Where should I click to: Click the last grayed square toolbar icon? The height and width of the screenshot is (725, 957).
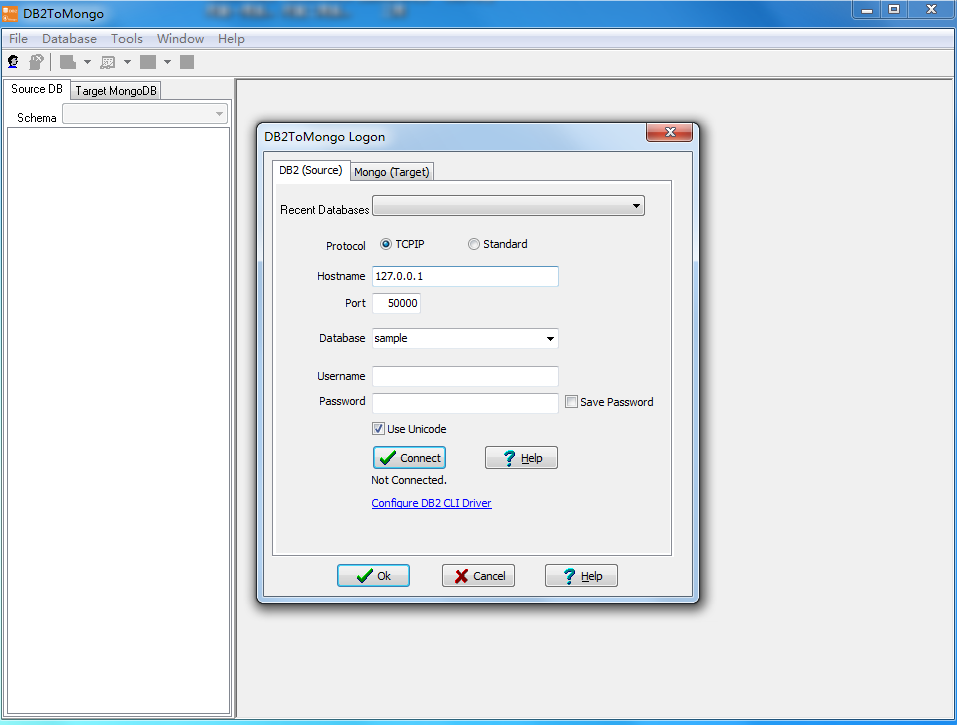tap(187, 62)
